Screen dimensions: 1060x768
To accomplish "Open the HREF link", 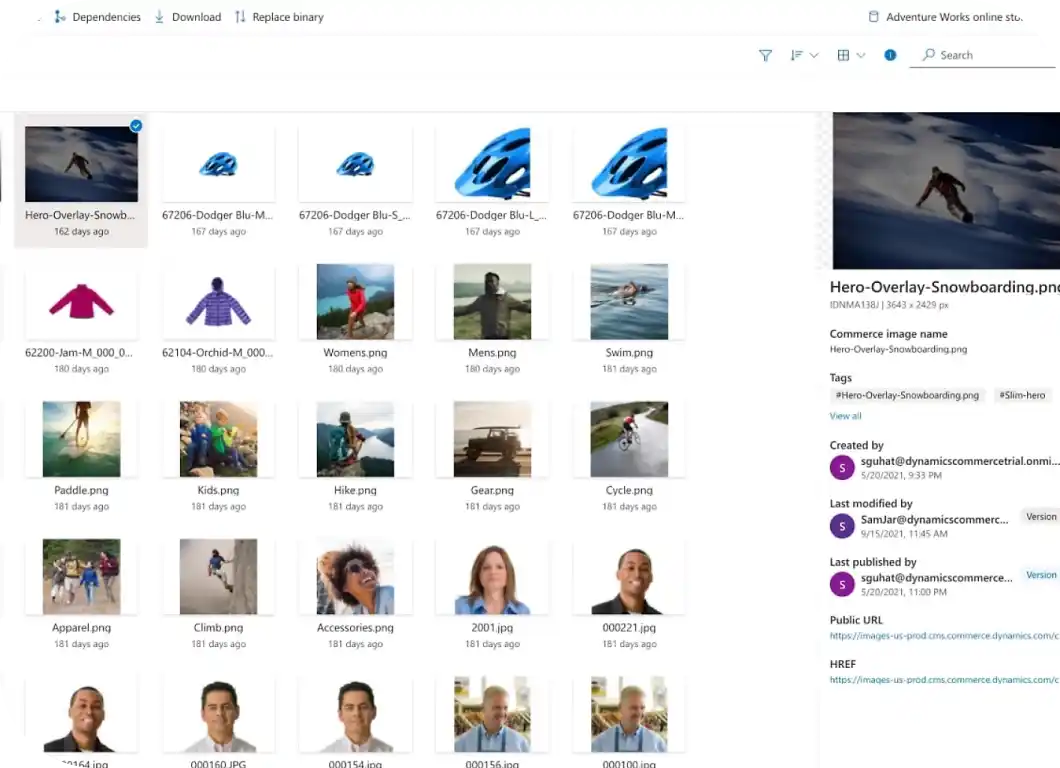I will click(943, 680).
